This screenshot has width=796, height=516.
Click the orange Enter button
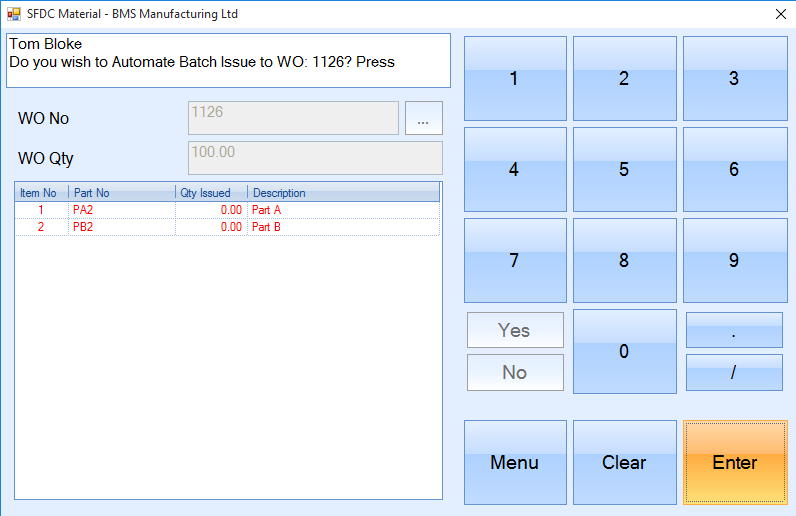pos(735,462)
